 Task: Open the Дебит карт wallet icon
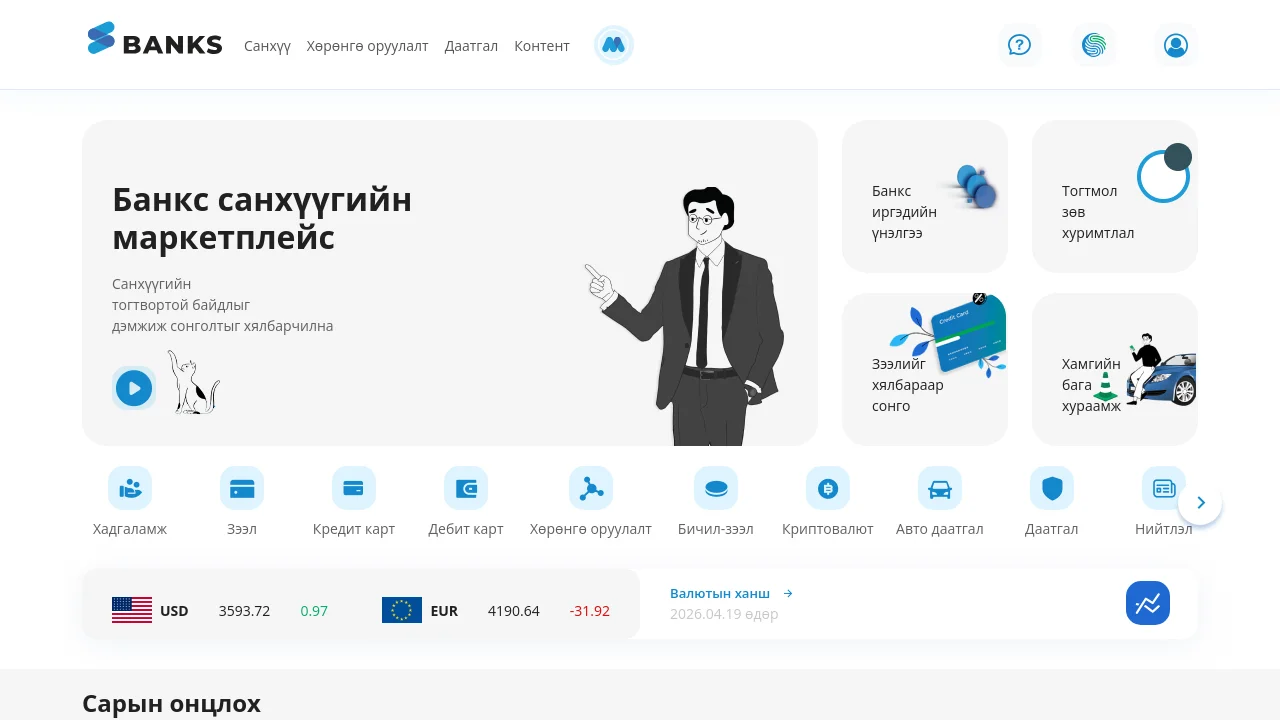[466, 488]
